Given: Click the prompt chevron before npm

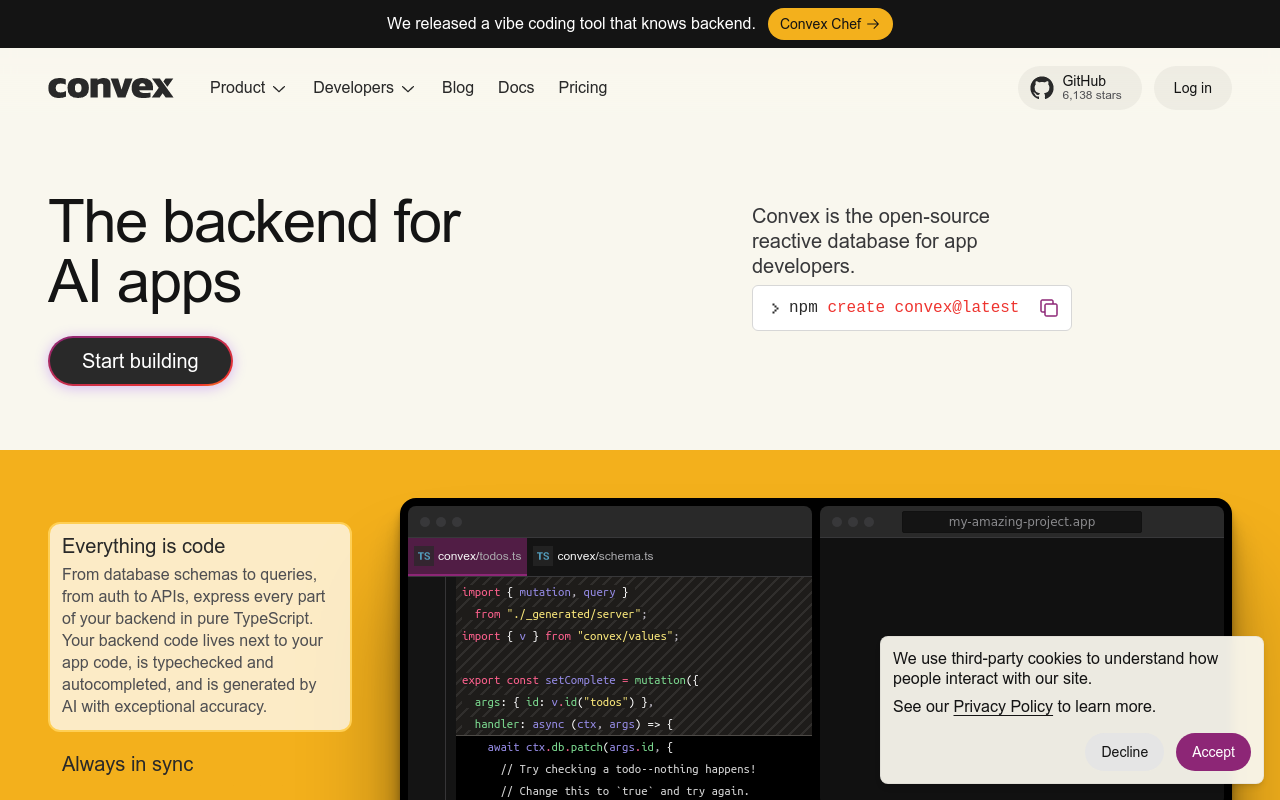Looking at the screenshot, I should pyautogui.click(x=775, y=308).
